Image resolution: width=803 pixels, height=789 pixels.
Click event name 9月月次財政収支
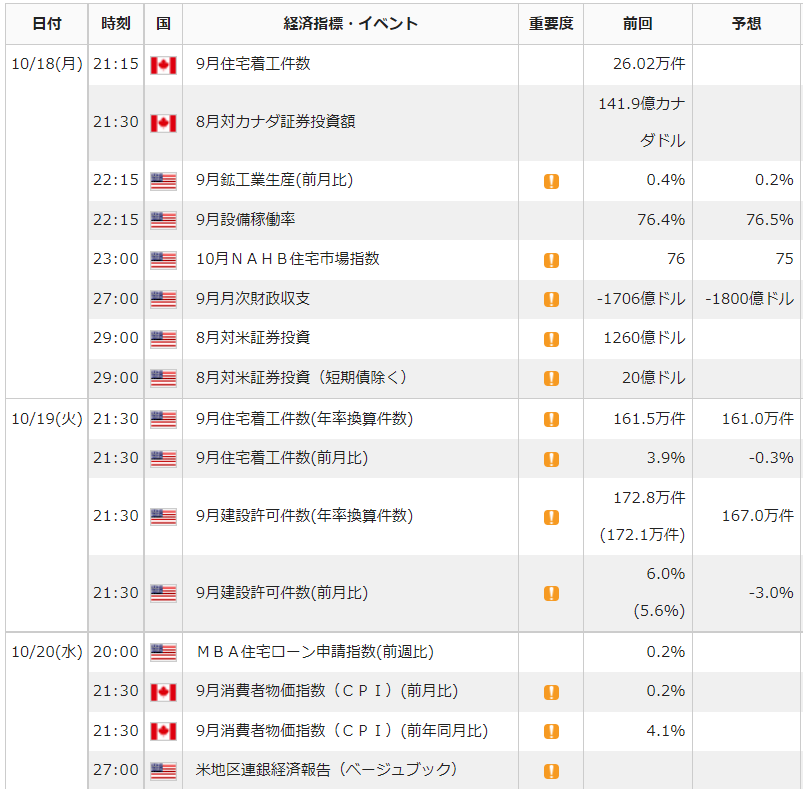253,298
